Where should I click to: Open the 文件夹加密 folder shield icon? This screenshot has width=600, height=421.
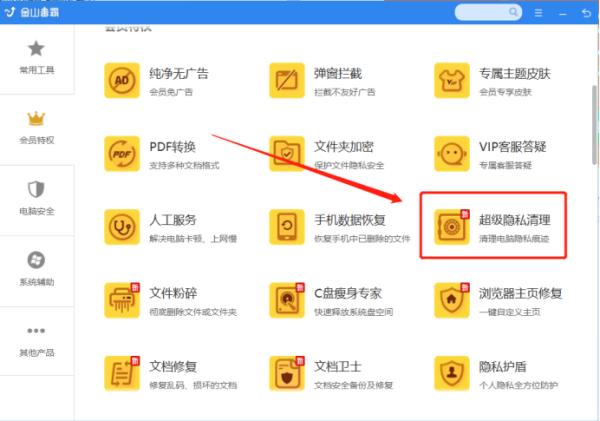click(x=287, y=153)
